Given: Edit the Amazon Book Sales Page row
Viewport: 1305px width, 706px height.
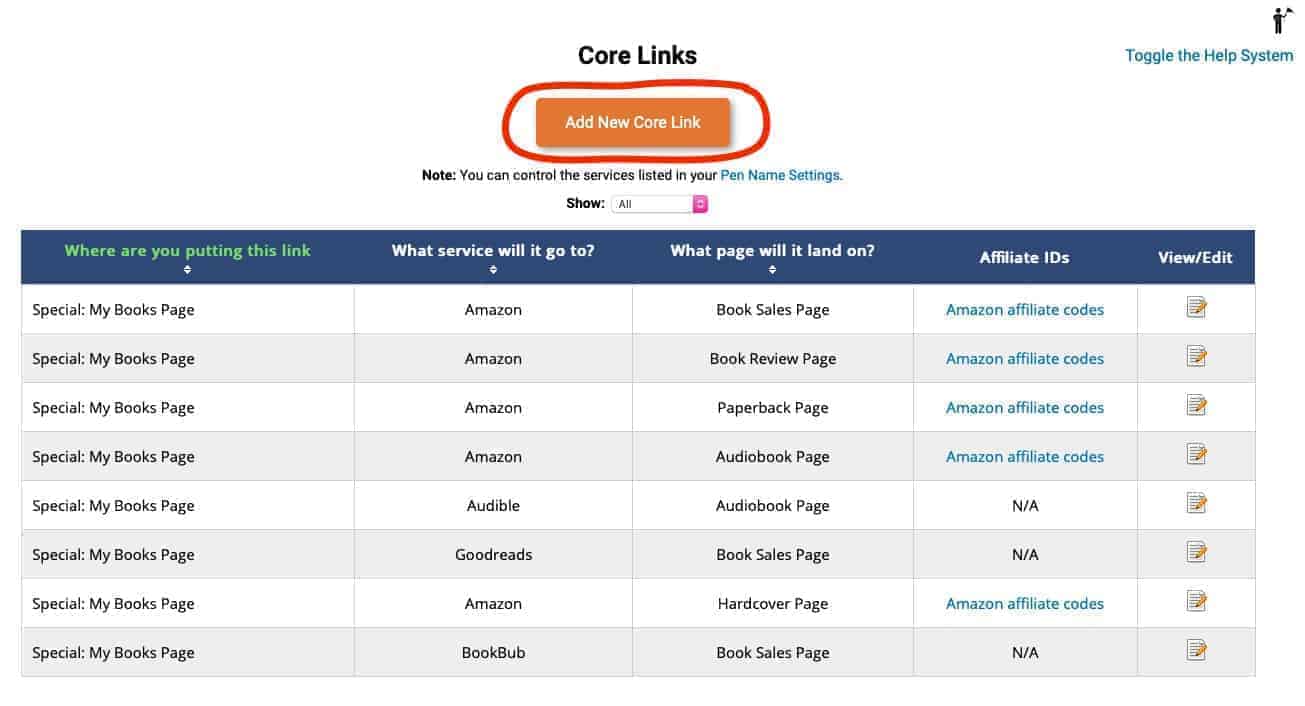Looking at the screenshot, I should (1196, 308).
